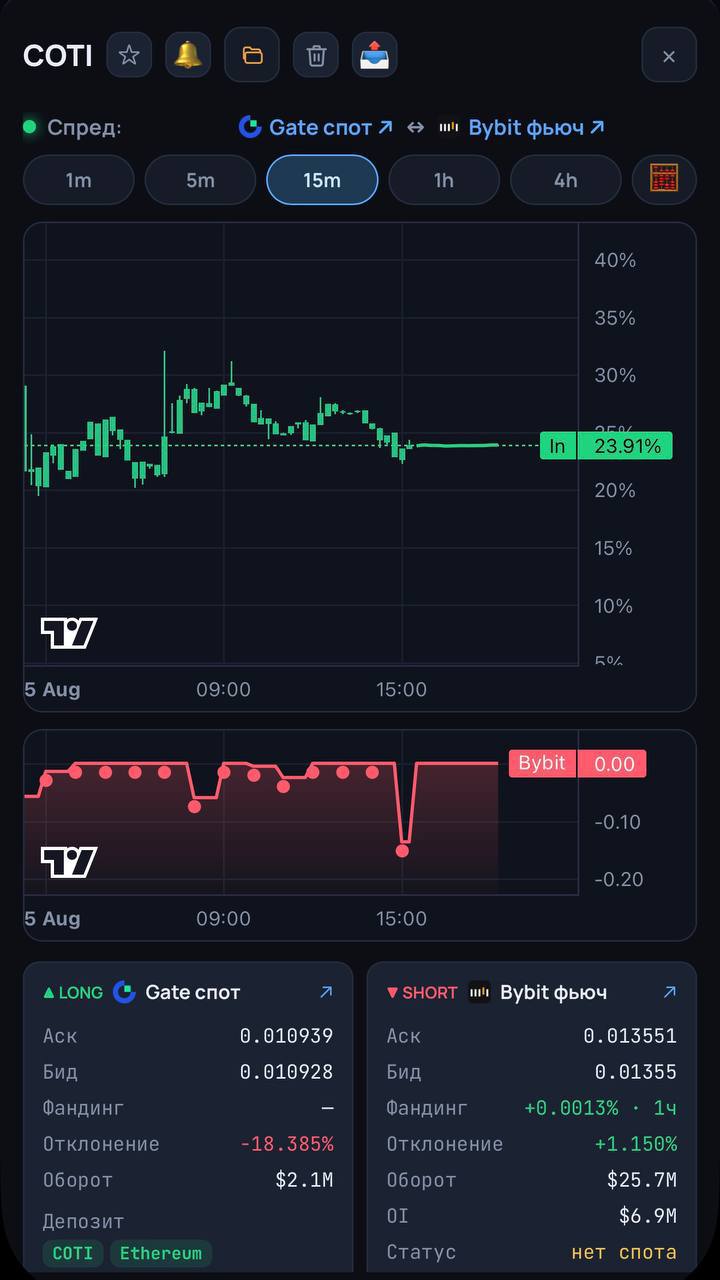This screenshot has width=720, height=1280.
Task: Set an alert with the bell icon
Action: 188,55
